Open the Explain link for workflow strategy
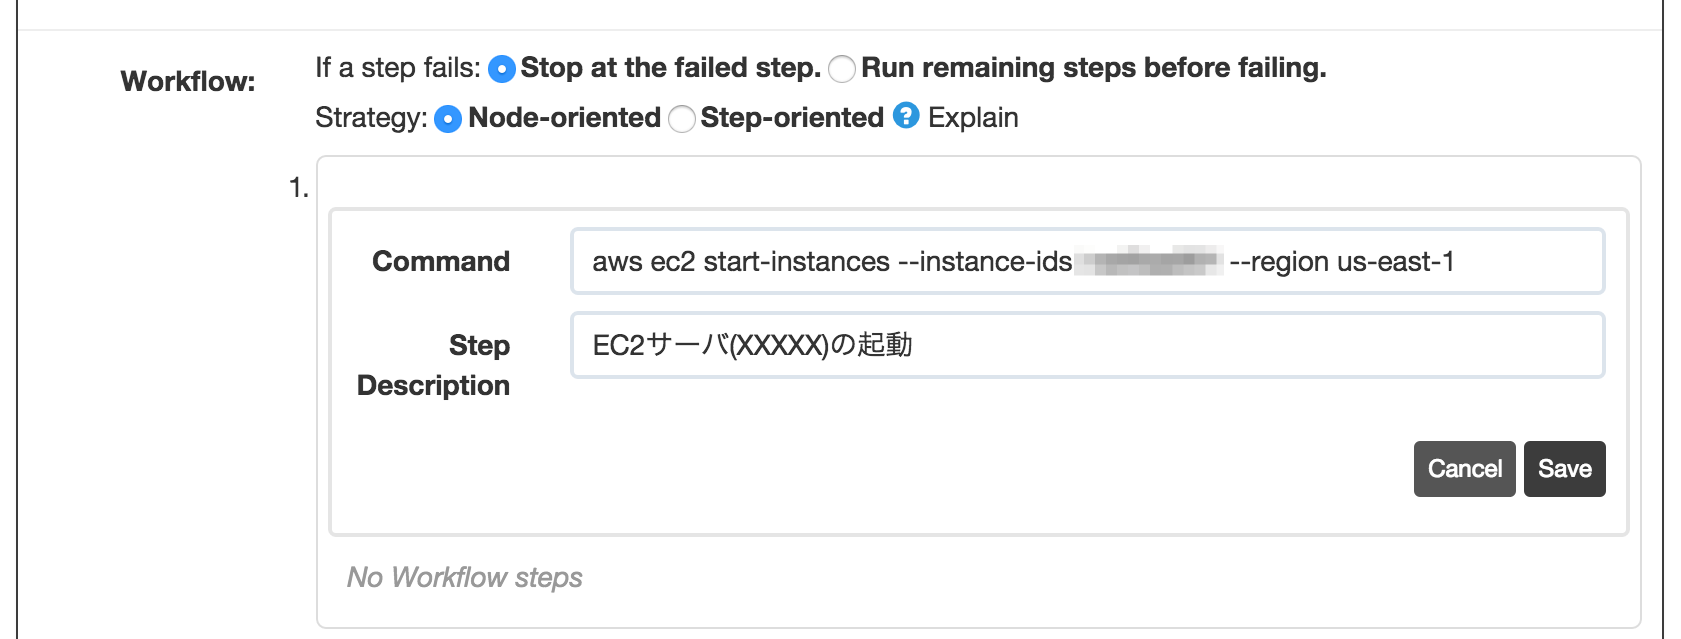1681x639 pixels. (x=973, y=117)
